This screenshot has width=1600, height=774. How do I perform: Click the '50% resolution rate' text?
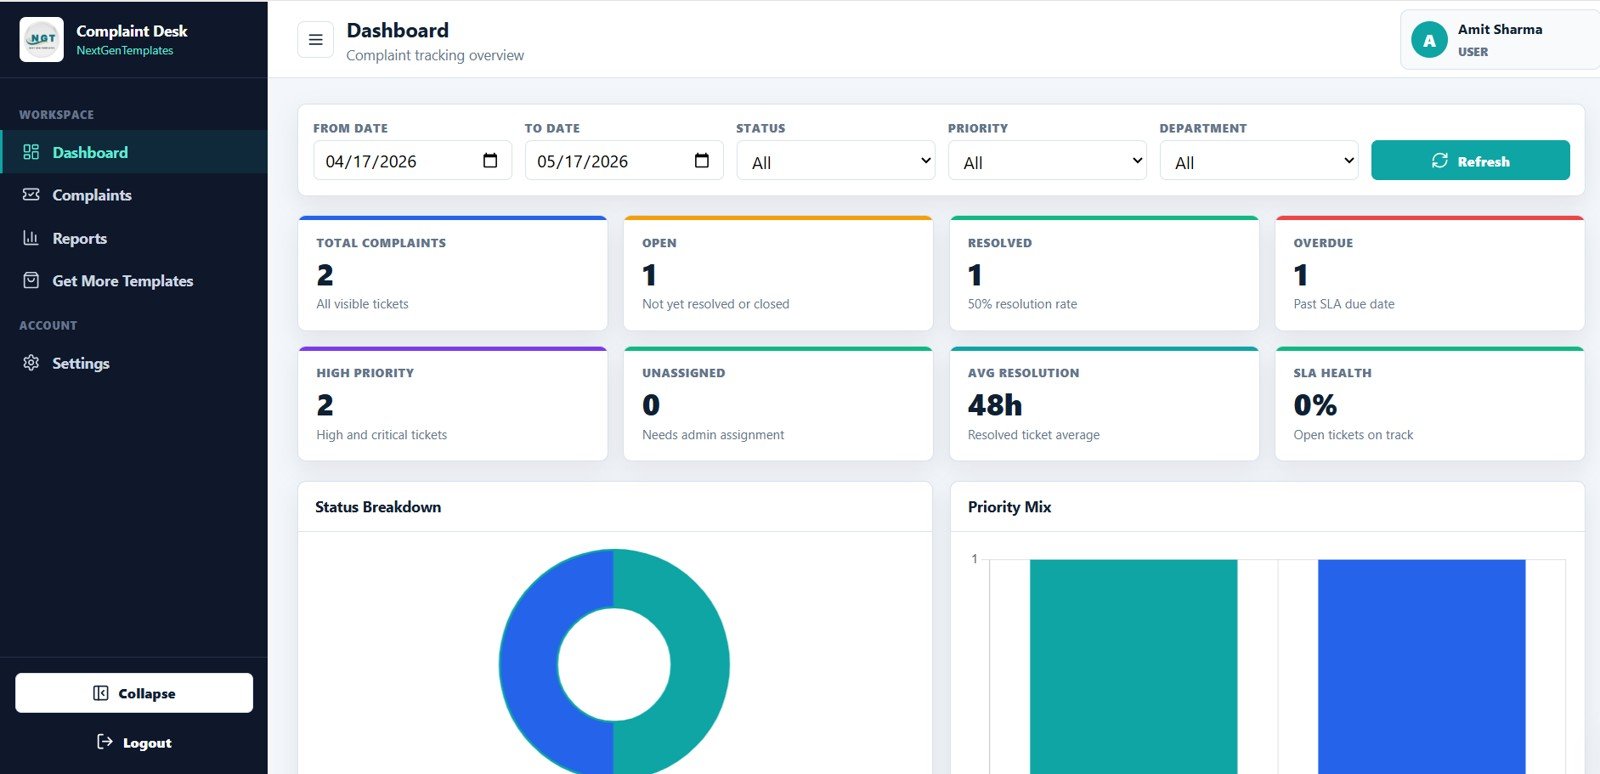[x=1022, y=304]
